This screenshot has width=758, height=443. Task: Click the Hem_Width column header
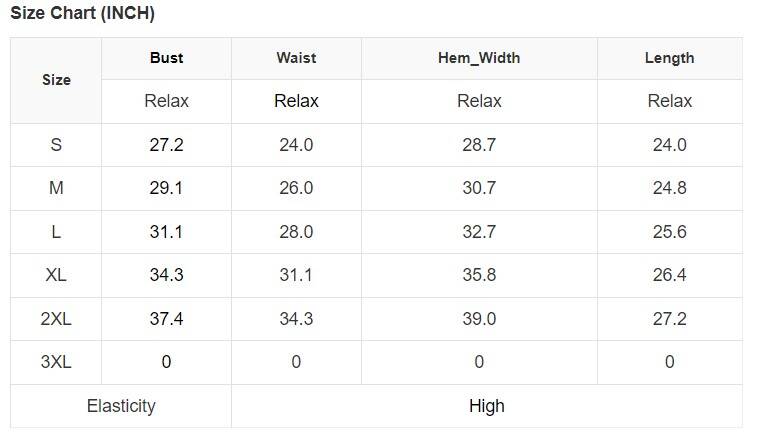coord(479,58)
